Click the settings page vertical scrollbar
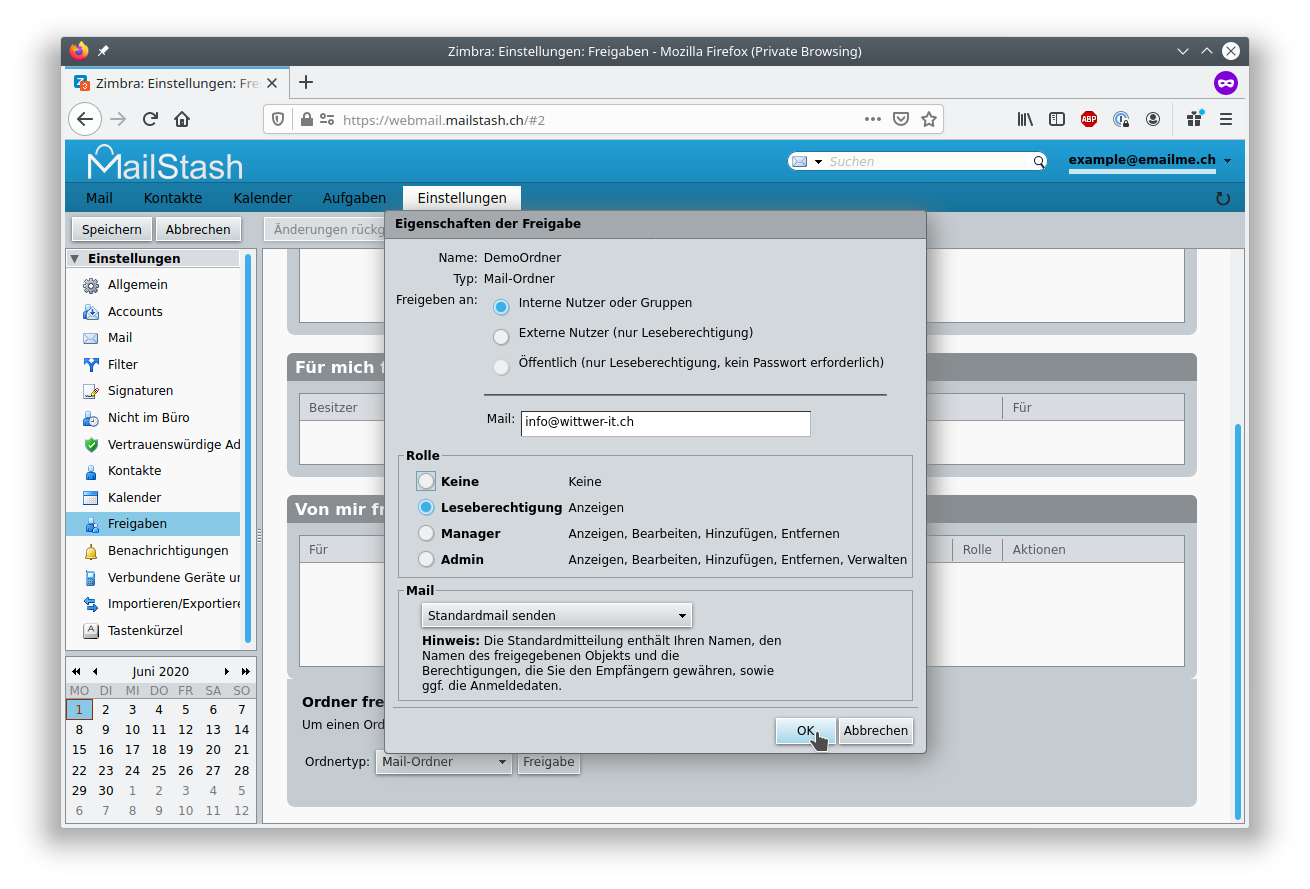The image size is (1310, 889). (x=1238, y=621)
